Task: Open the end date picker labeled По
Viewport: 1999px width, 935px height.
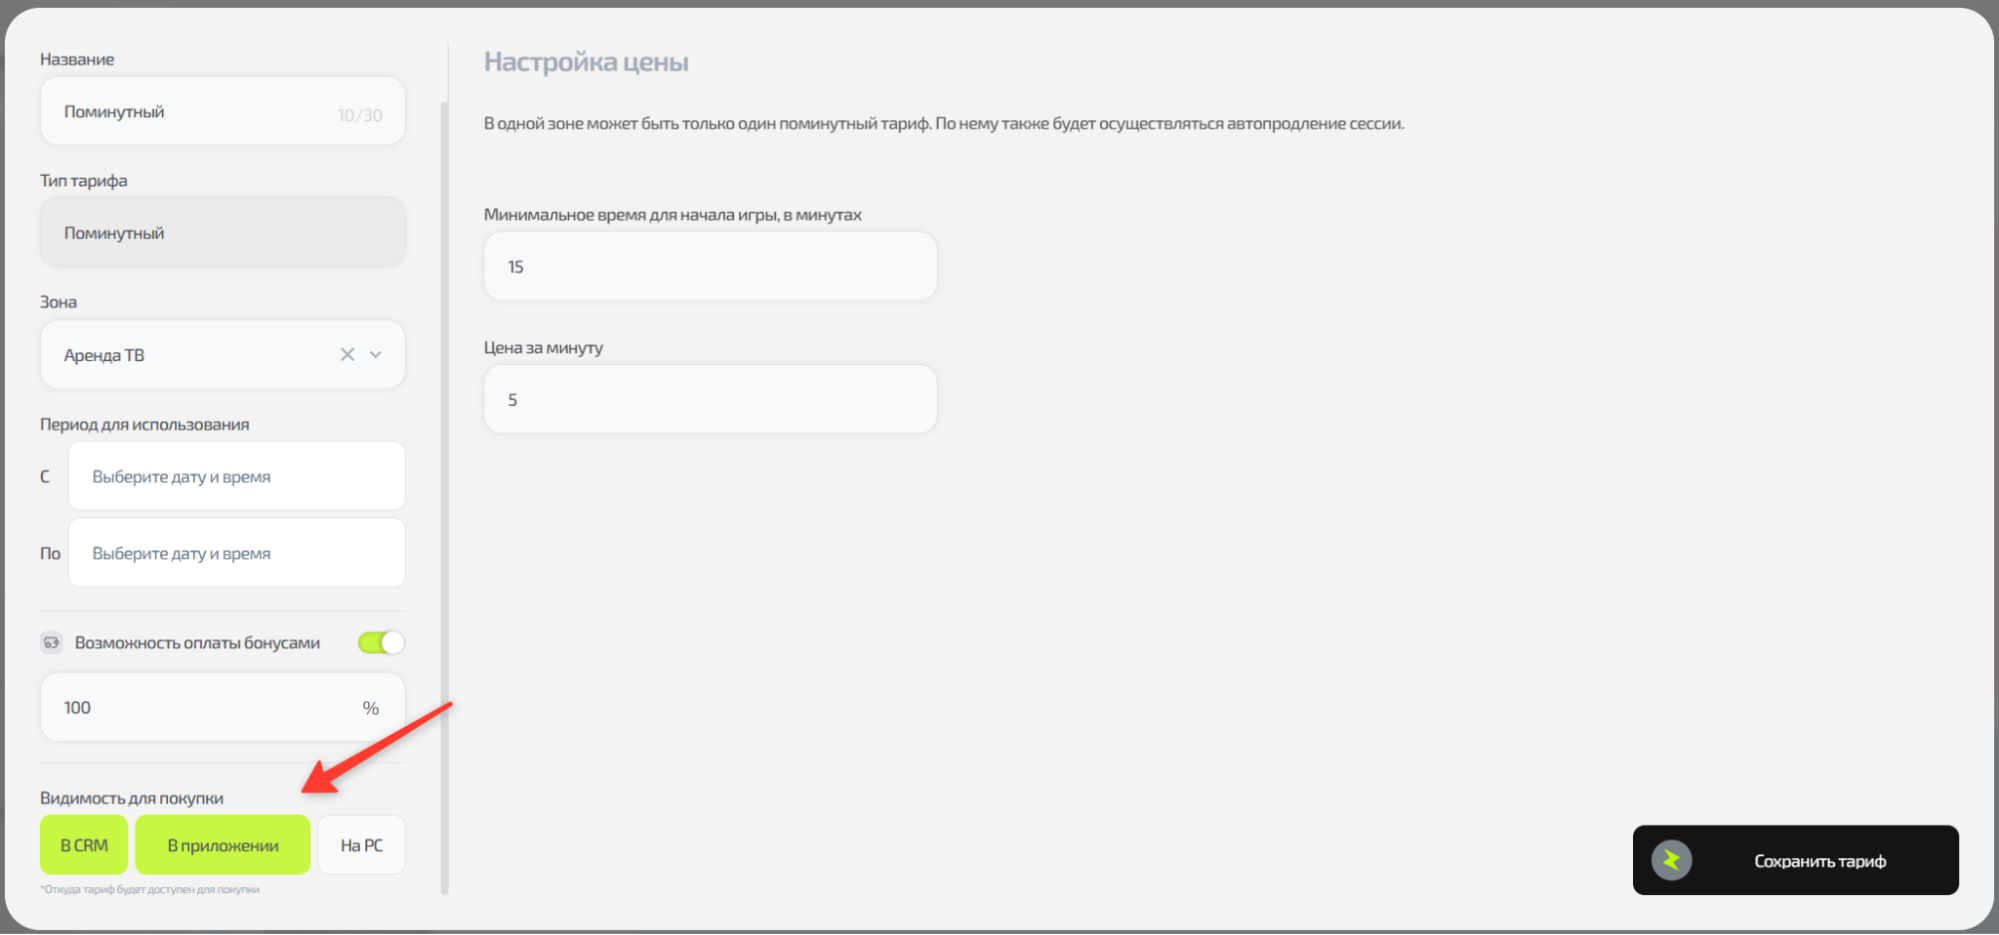Action: coord(236,553)
